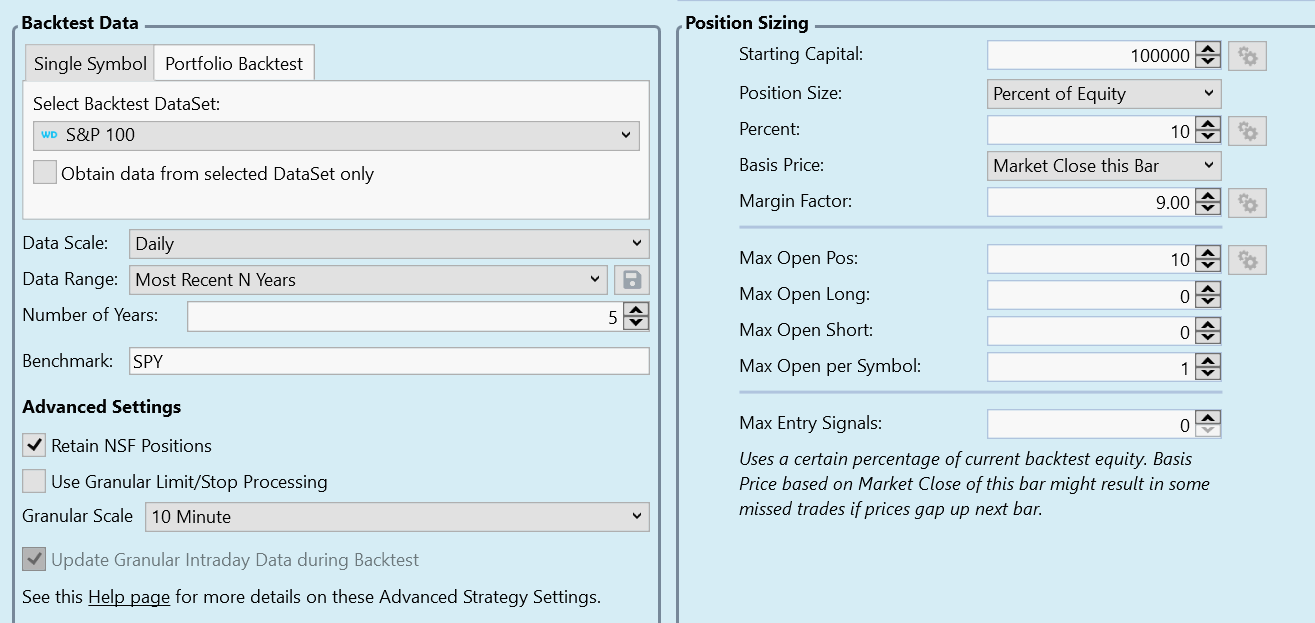Open the Help page link

tap(129, 598)
